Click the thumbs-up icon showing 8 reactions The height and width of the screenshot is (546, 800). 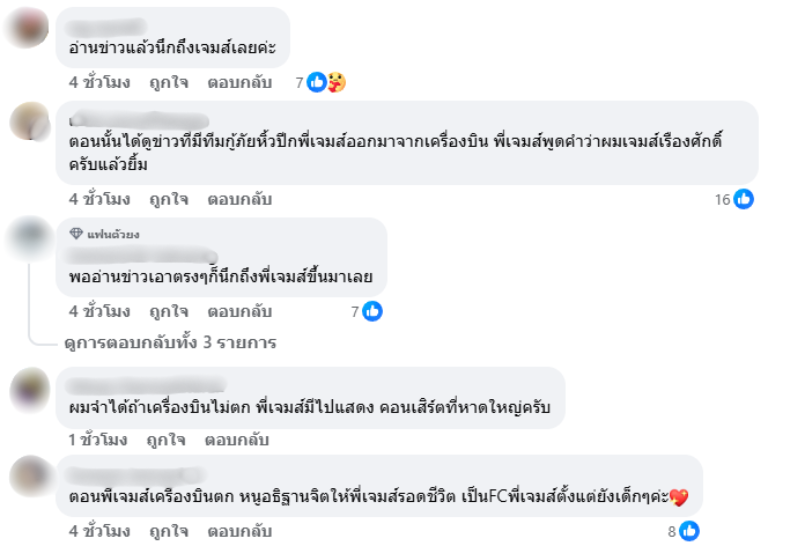689,531
